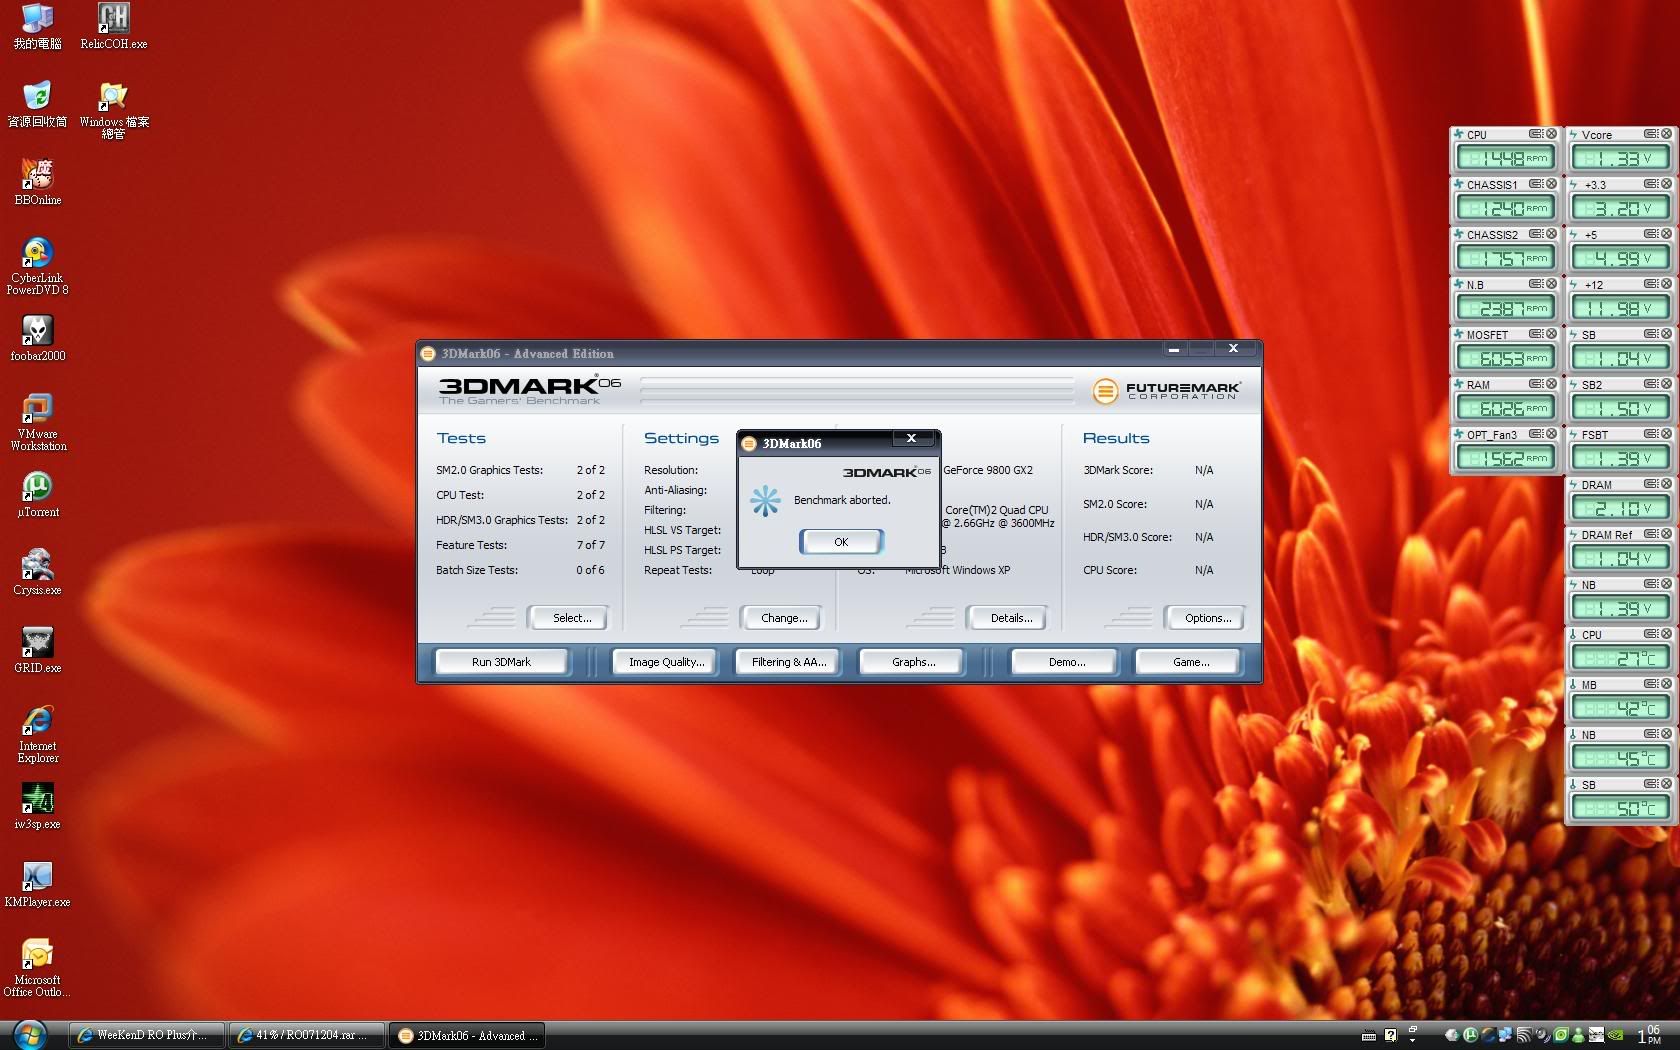This screenshot has width=1680, height=1050.
Task: Select the VMware Workstation shortcut
Action: coord(37,423)
